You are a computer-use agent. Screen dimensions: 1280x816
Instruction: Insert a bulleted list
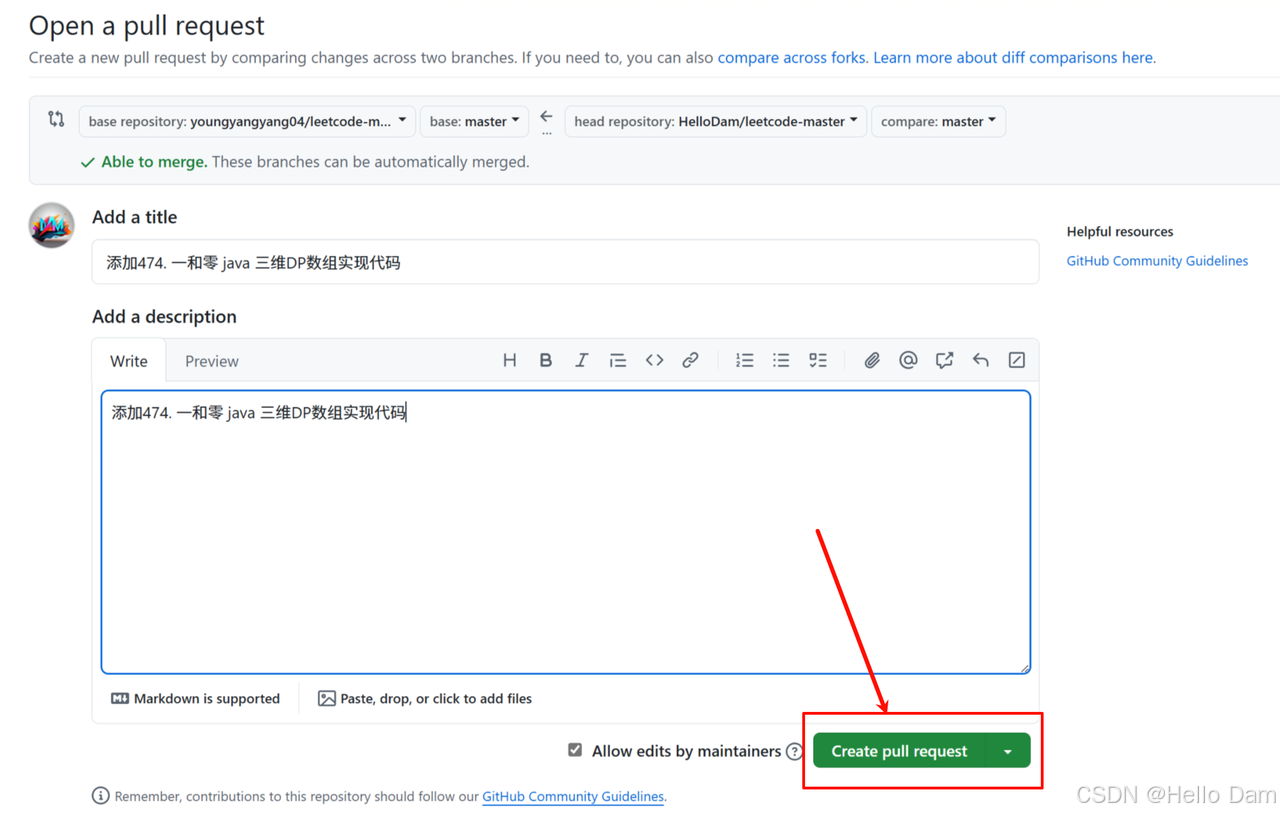(781, 360)
